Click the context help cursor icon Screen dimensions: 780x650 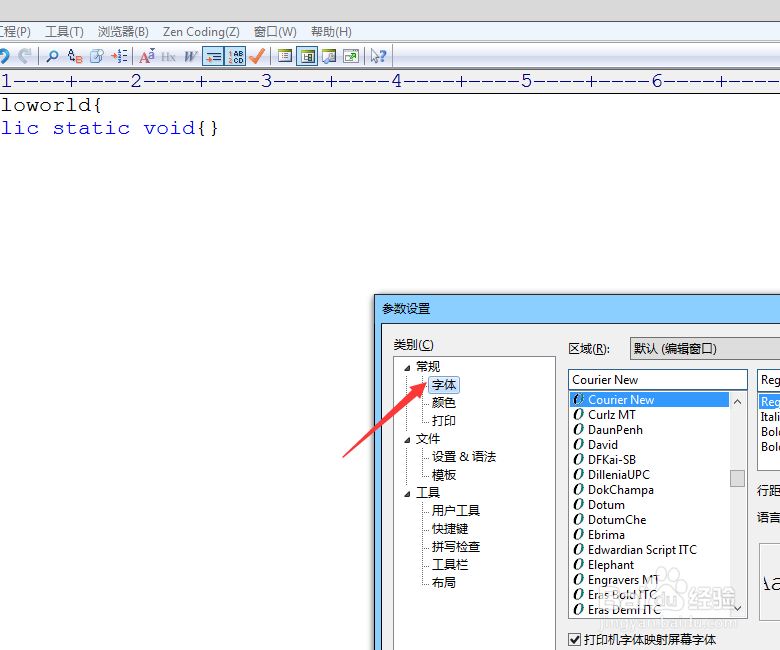coord(378,56)
